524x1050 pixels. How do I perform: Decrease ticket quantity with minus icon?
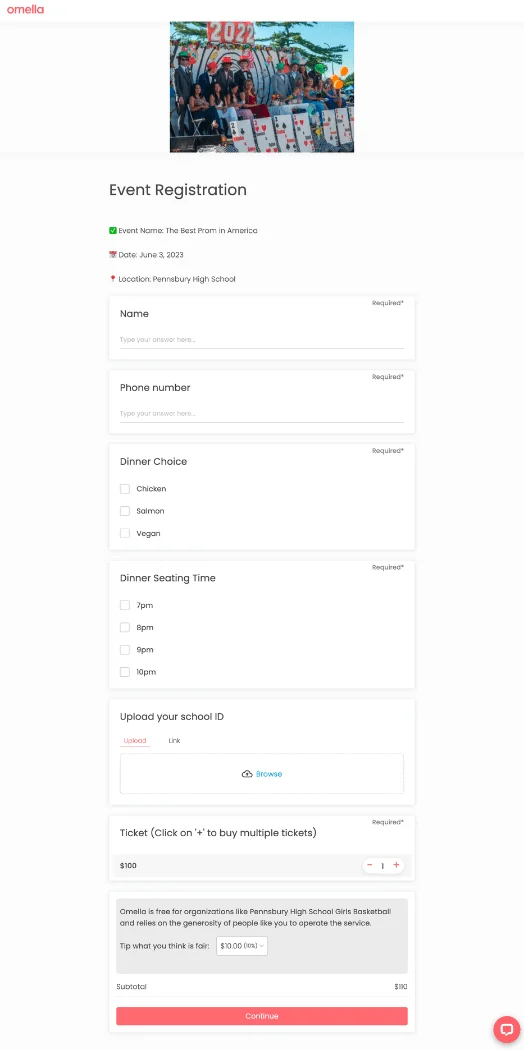(369, 865)
